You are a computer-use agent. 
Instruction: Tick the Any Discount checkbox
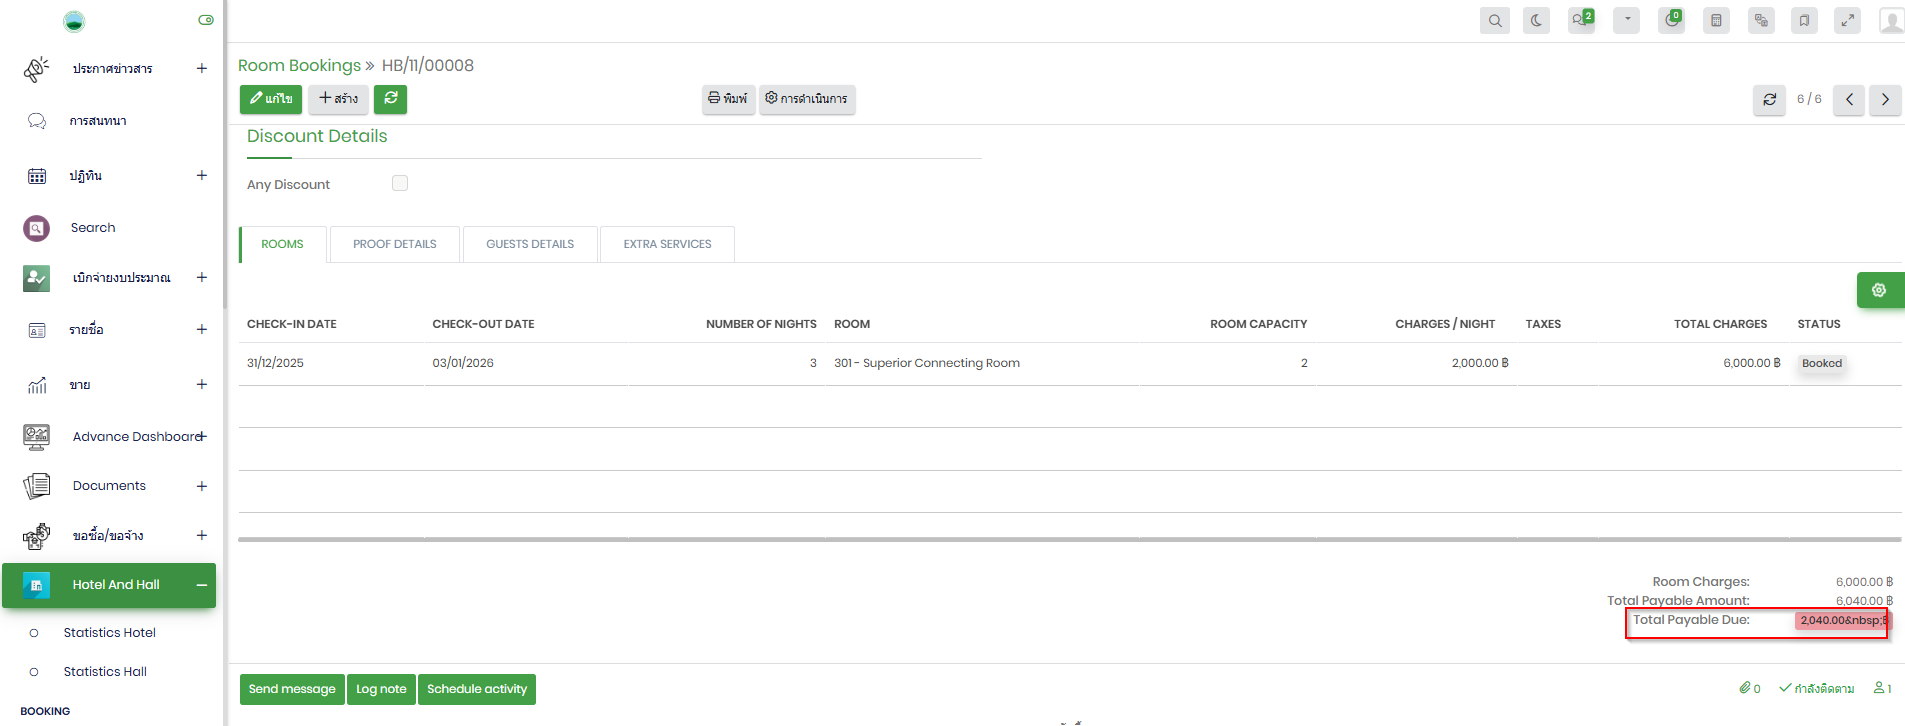coord(400,183)
